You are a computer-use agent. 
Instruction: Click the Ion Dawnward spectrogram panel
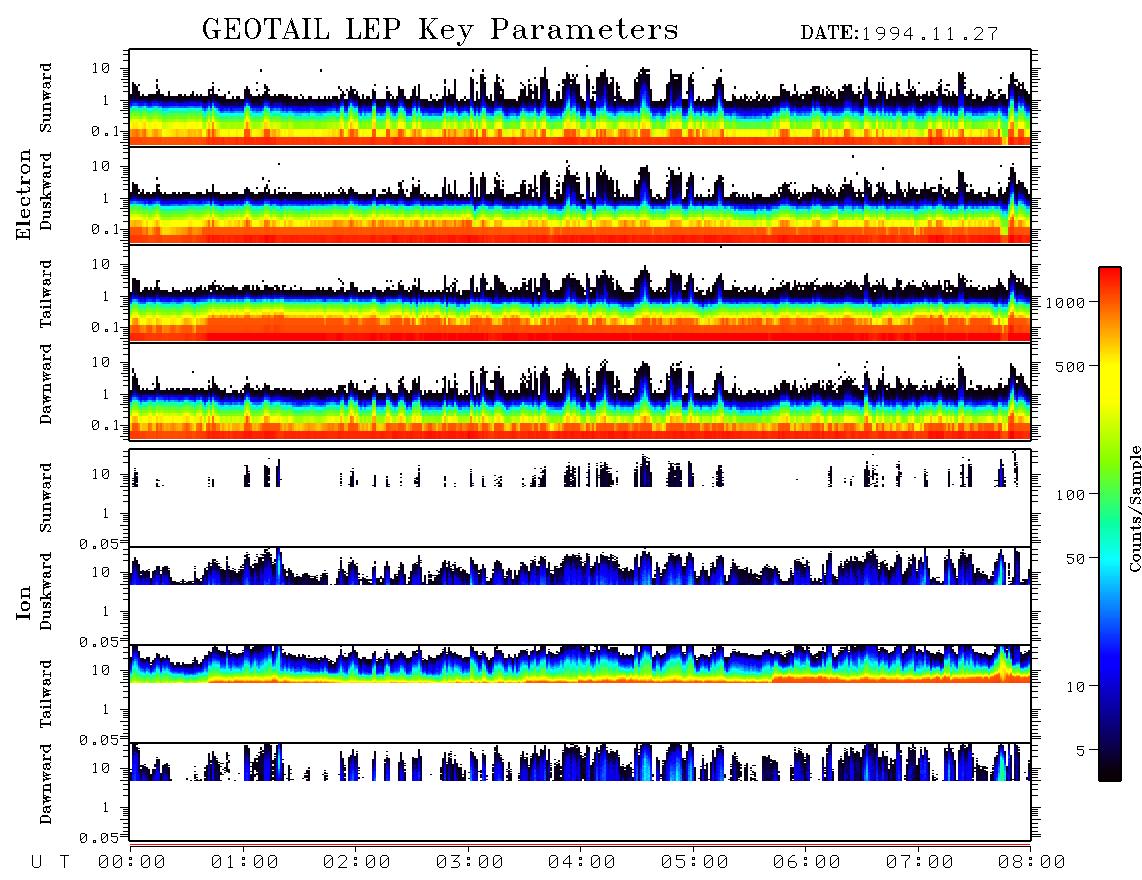(x=580, y=792)
